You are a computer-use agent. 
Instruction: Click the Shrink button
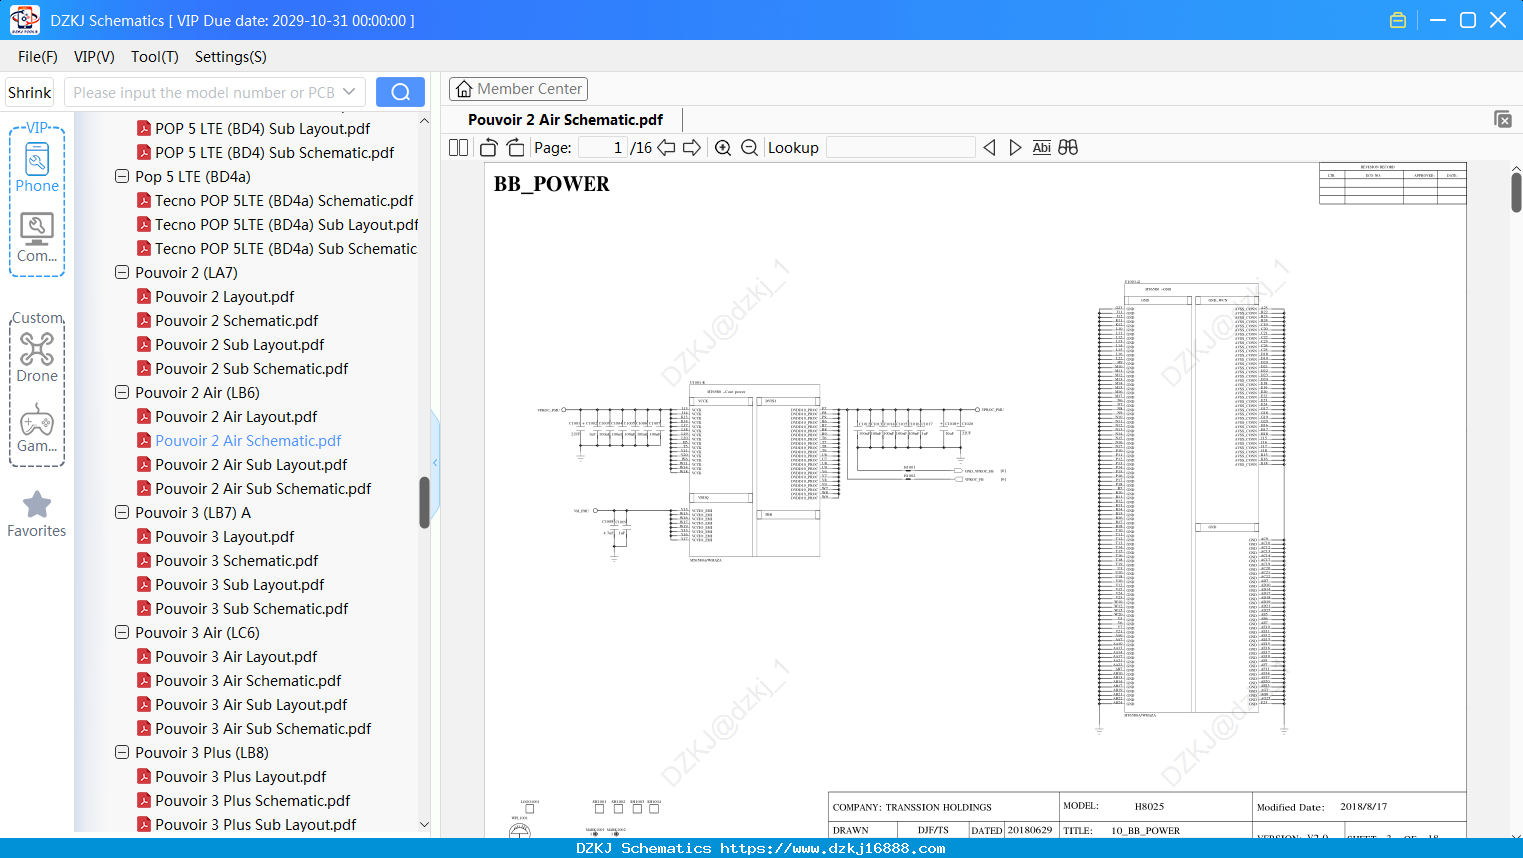[x=30, y=92]
